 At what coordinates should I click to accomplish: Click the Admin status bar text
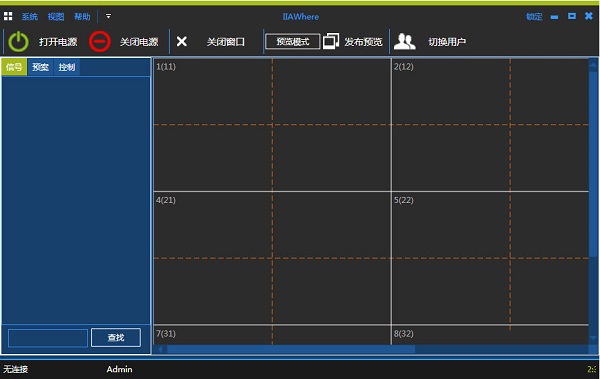pos(119,369)
